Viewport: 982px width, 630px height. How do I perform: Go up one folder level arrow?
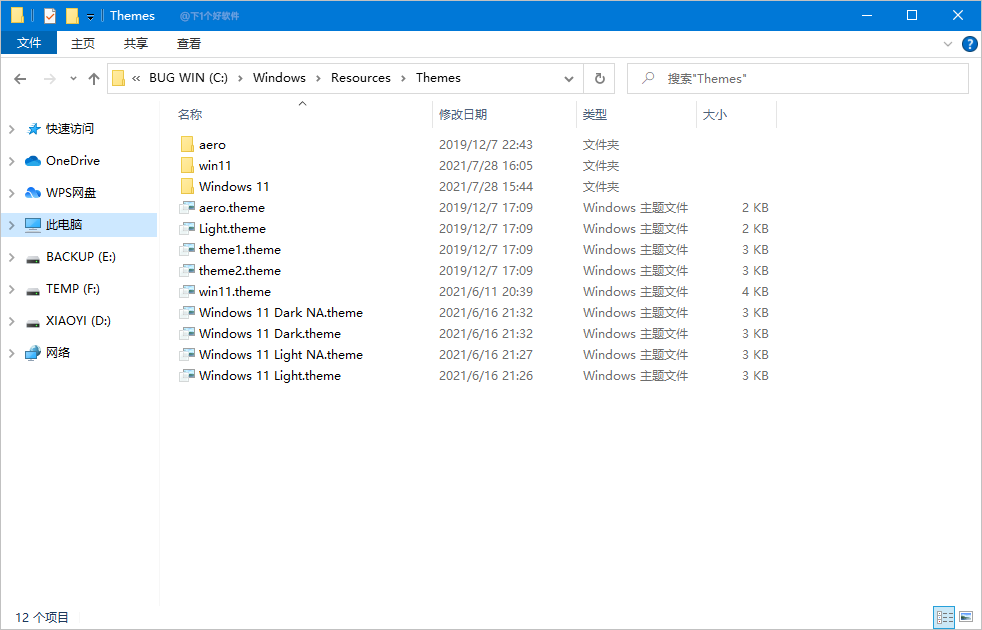(x=94, y=79)
